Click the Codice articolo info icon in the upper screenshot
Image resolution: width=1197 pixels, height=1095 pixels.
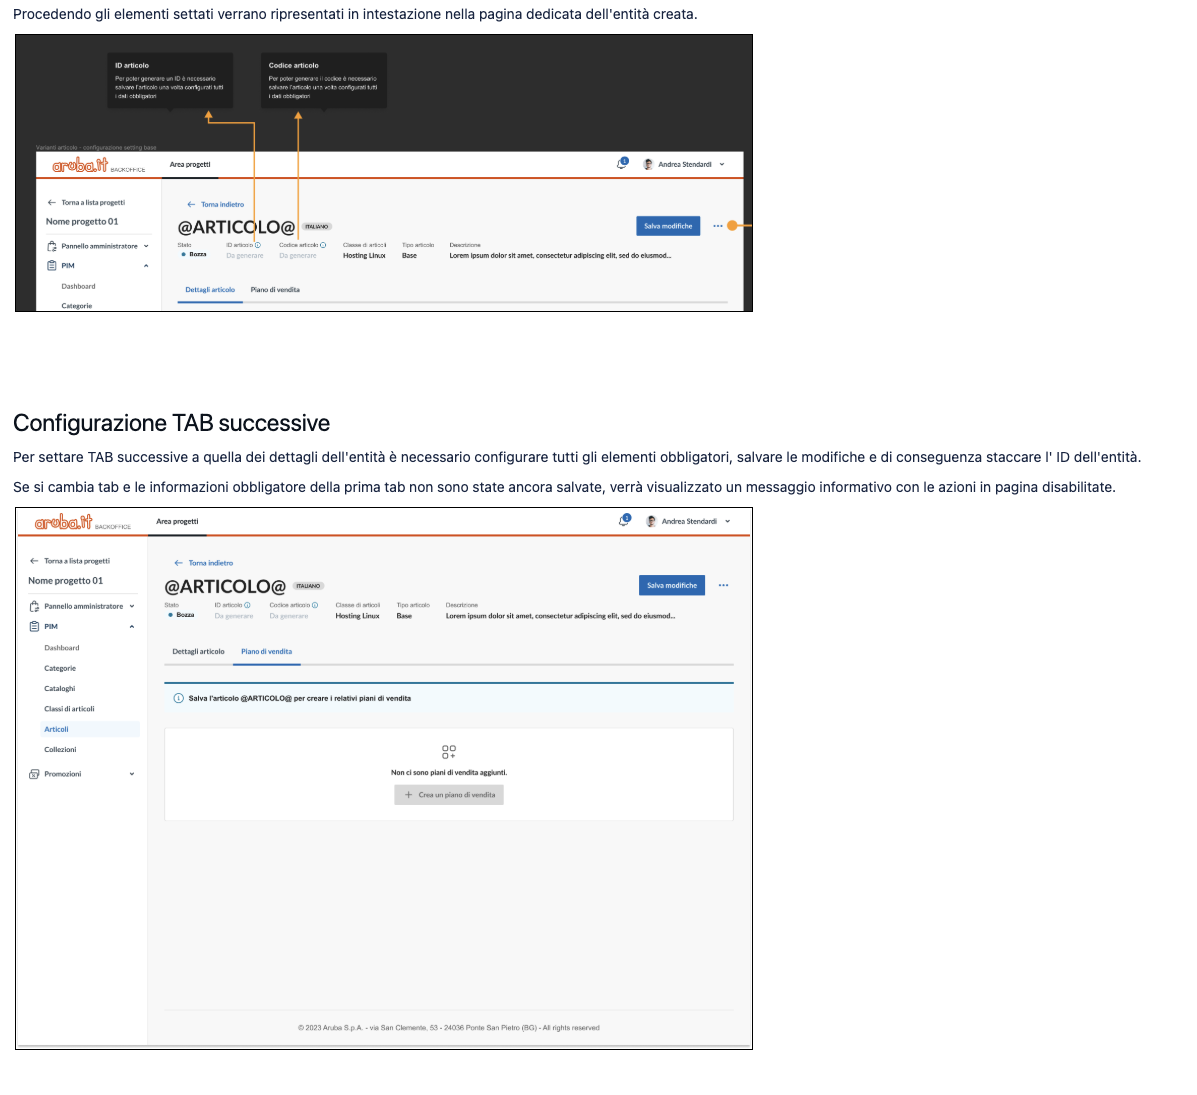click(x=323, y=245)
